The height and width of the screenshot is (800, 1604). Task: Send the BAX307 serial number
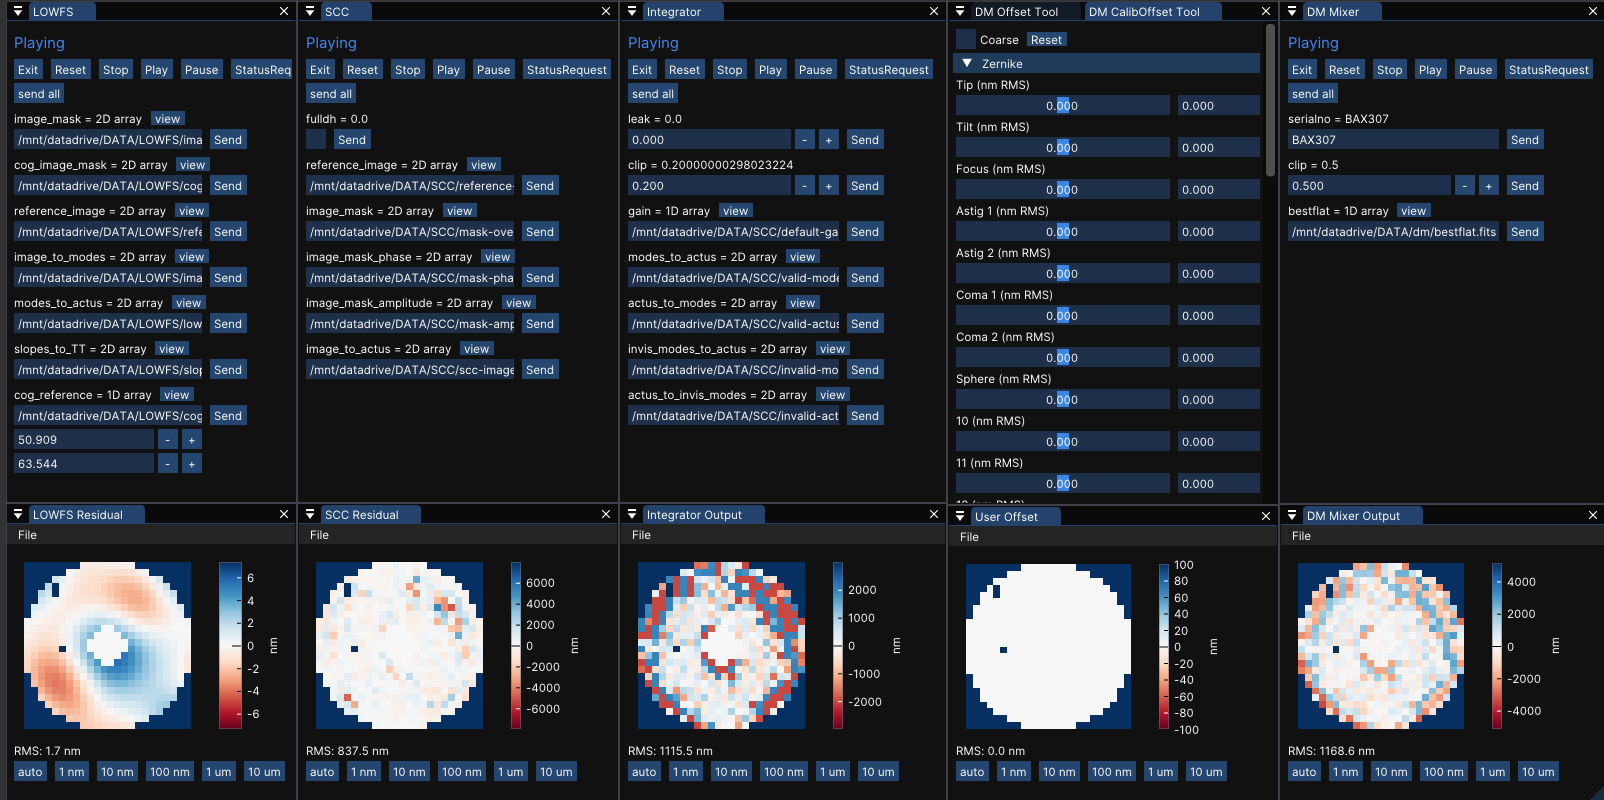(x=1525, y=140)
